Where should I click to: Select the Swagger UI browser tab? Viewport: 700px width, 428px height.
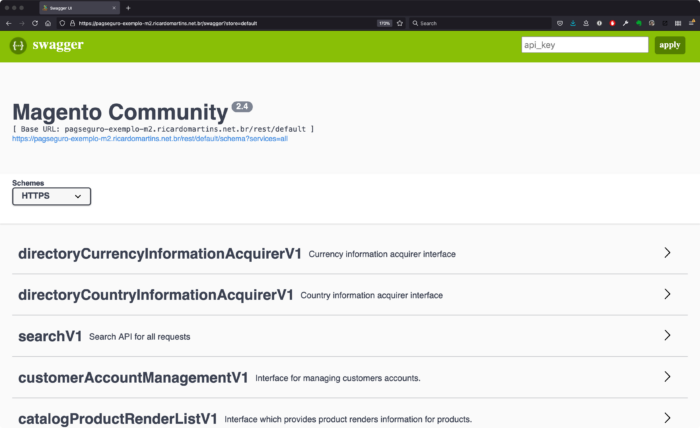pyautogui.click(x=79, y=8)
